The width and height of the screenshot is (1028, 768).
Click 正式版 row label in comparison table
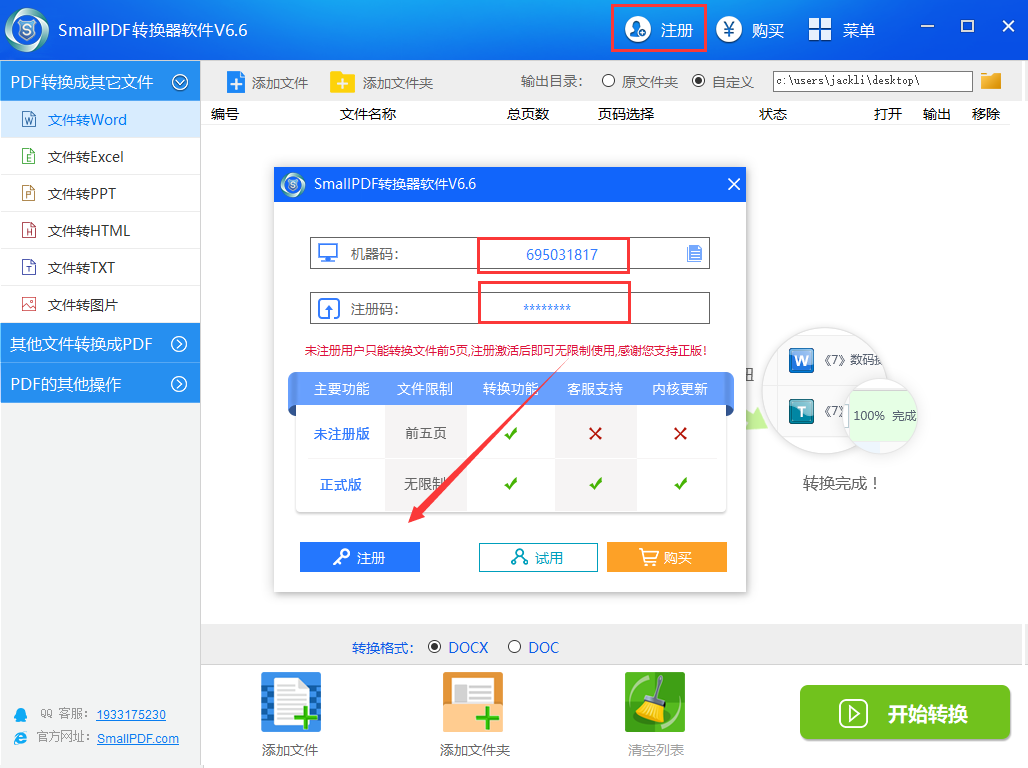point(341,485)
